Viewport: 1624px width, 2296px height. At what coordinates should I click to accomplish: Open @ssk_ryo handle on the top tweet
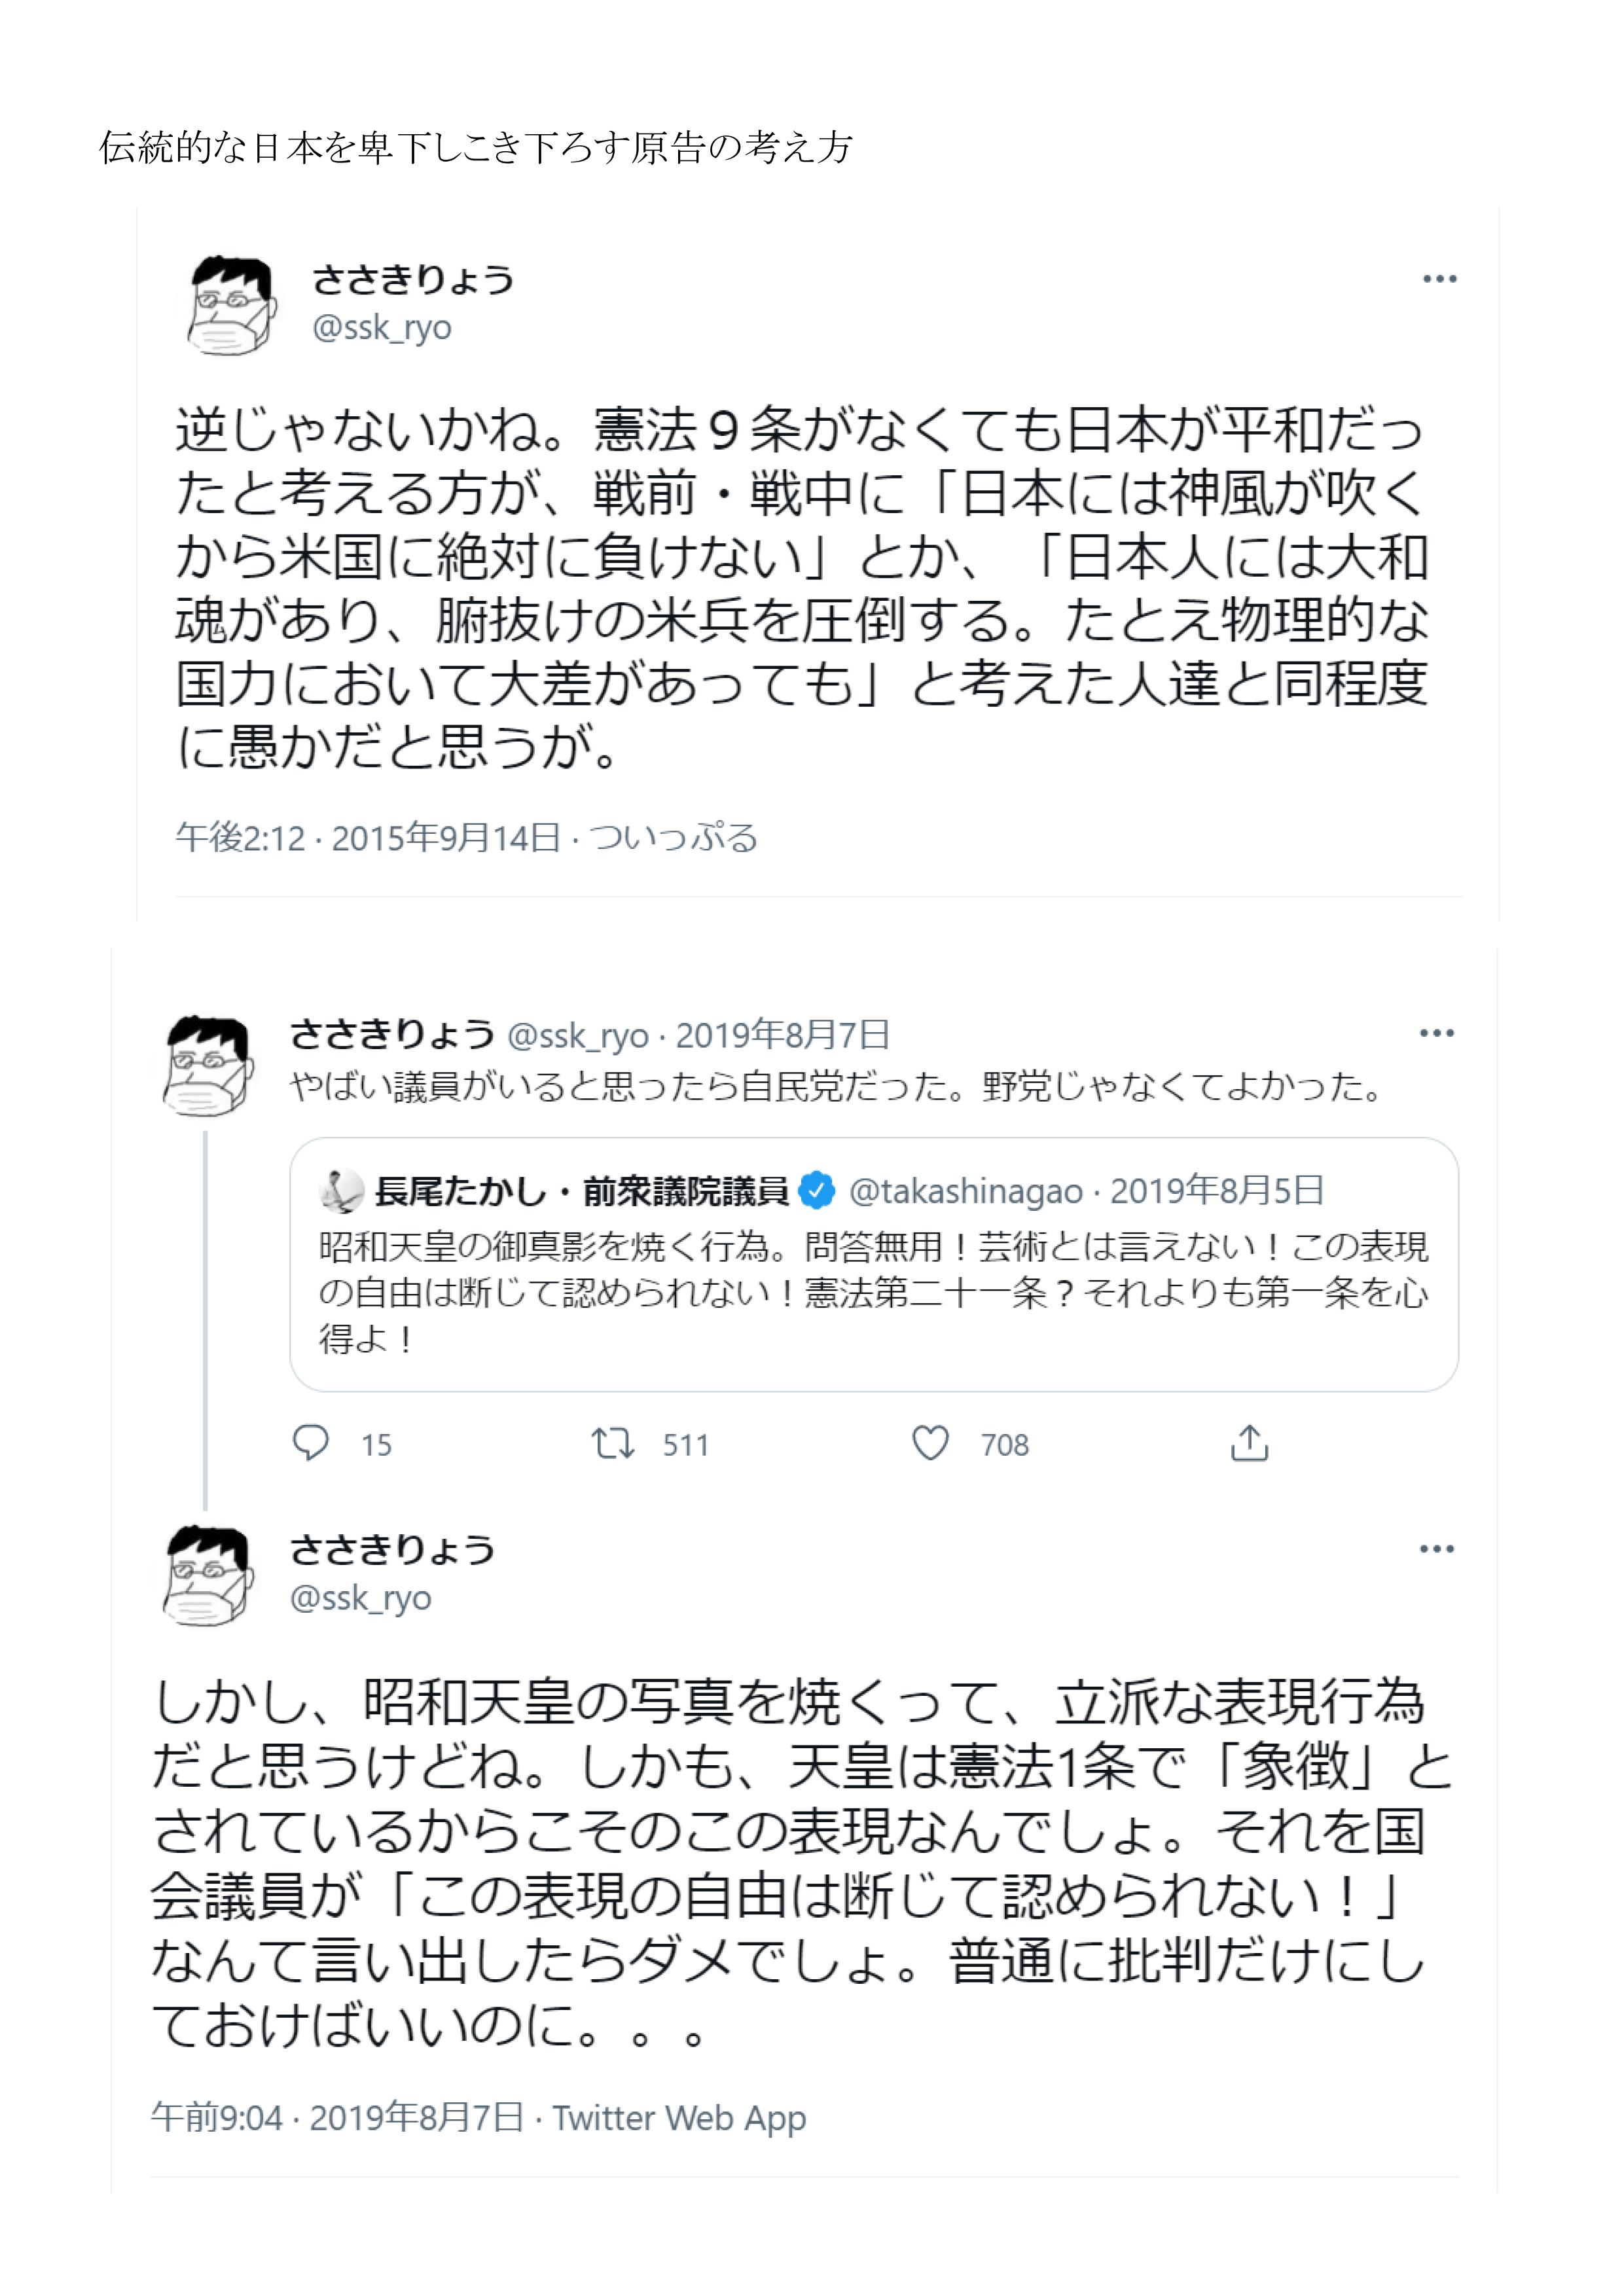382,328
